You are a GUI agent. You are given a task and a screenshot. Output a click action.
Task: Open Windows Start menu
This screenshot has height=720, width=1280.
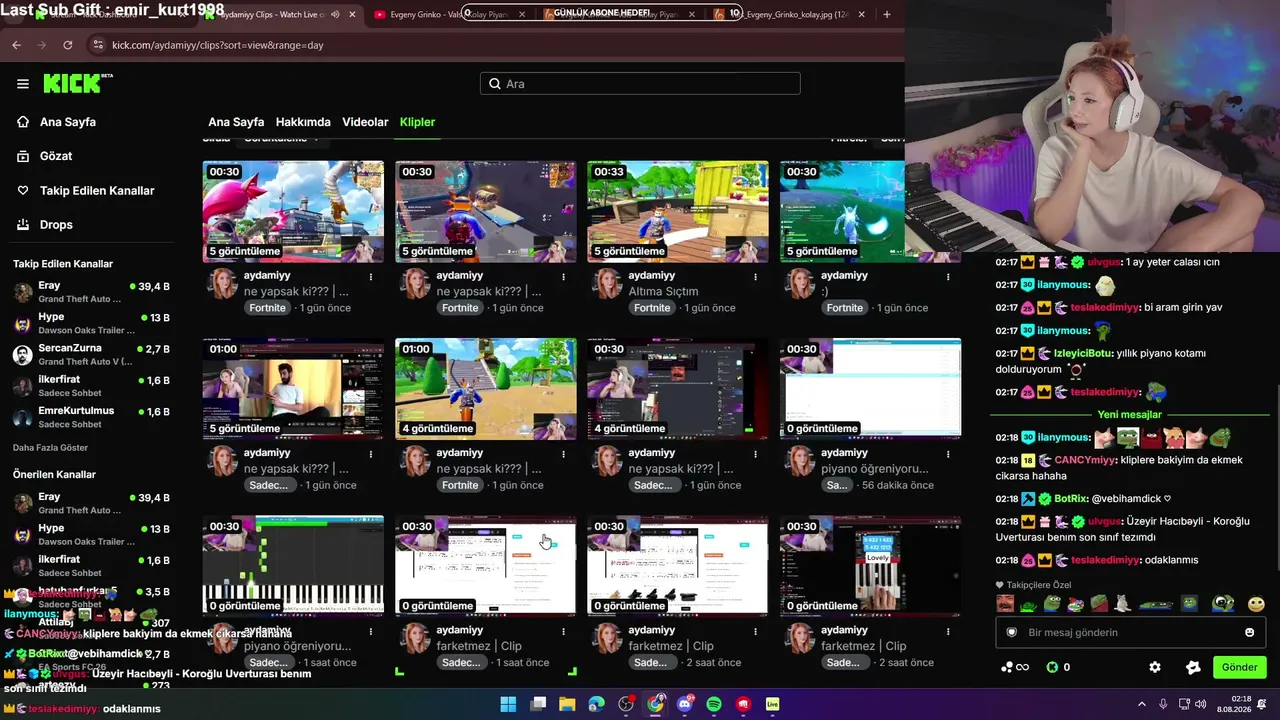pyautogui.click(x=508, y=704)
